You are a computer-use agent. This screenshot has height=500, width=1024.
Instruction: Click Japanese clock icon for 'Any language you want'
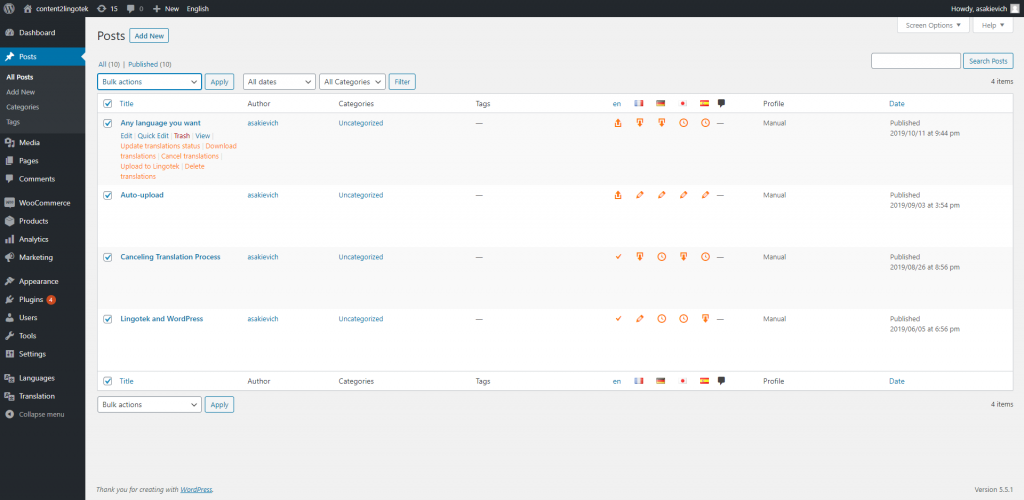coord(683,123)
